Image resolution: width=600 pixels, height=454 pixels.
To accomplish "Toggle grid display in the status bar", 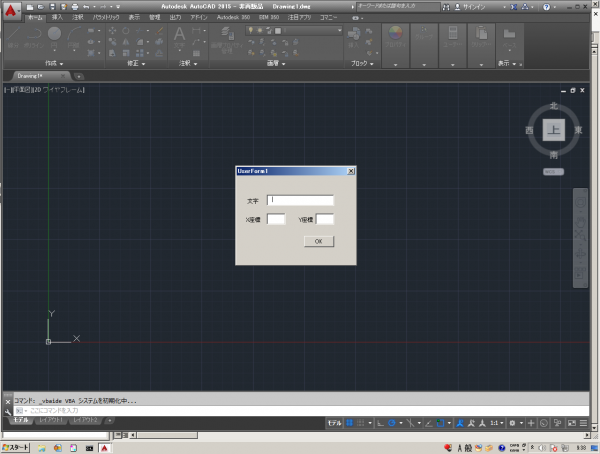I will (350, 423).
